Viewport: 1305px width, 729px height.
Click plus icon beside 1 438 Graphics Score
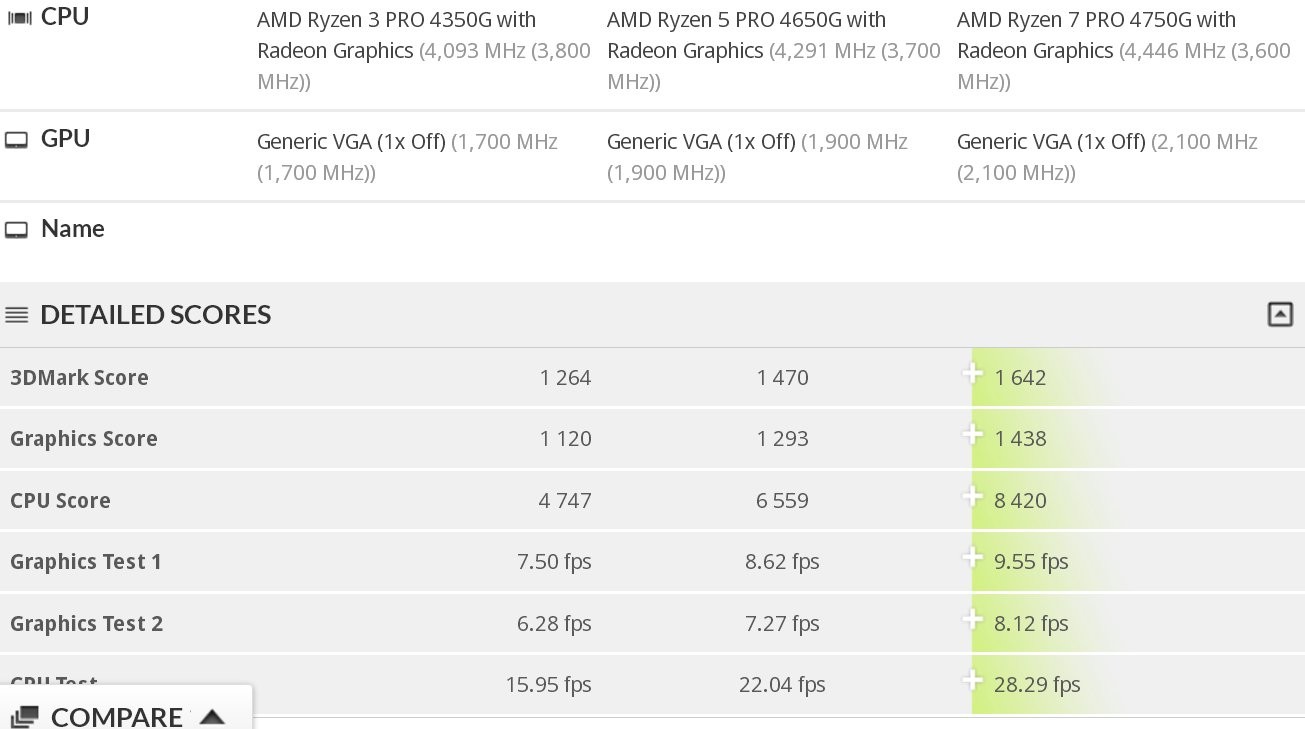pyautogui.click(x=971, y=436)
